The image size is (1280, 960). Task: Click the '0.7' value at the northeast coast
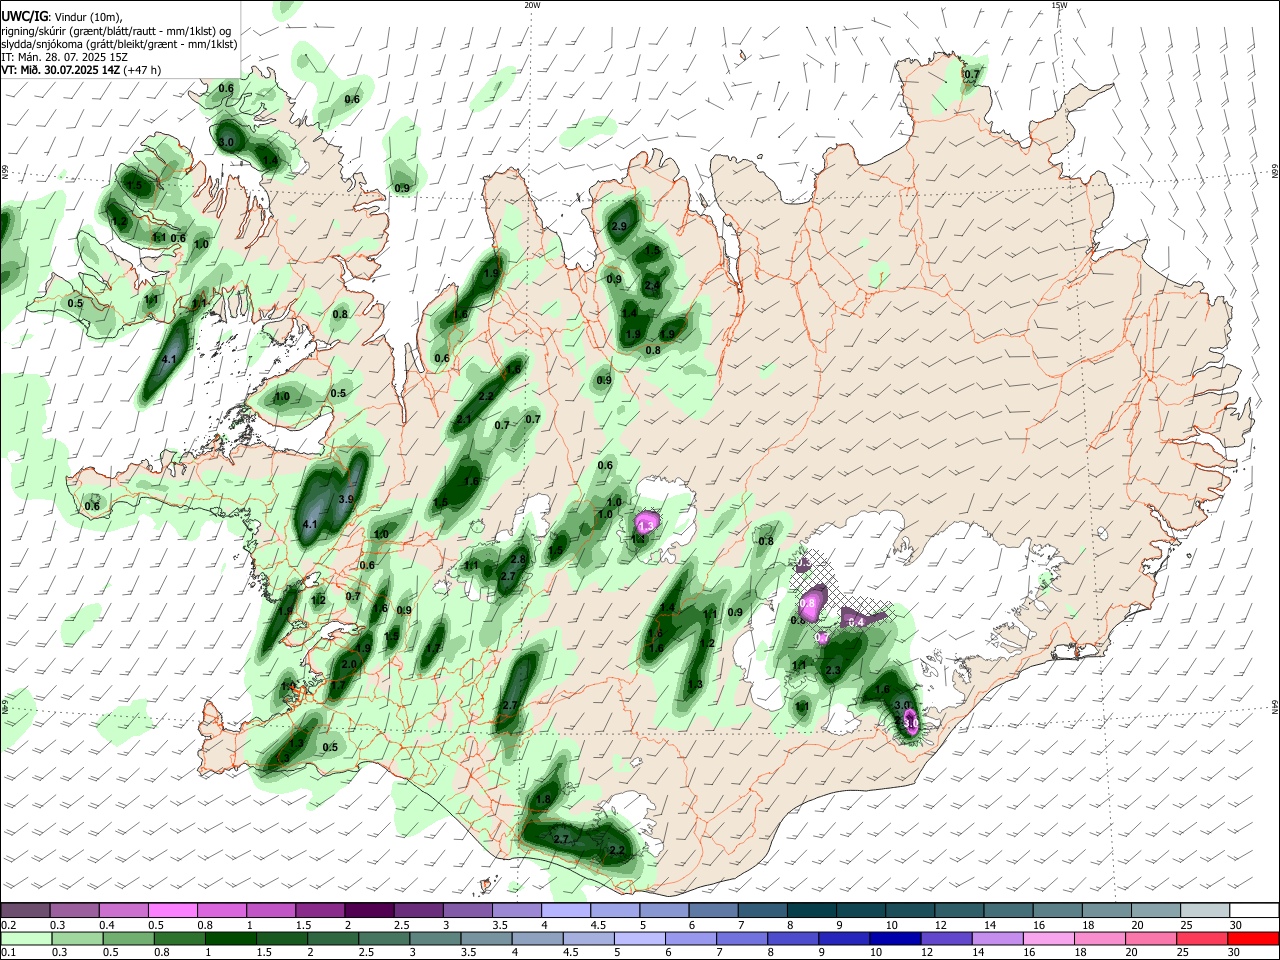[x=972, y=75]
